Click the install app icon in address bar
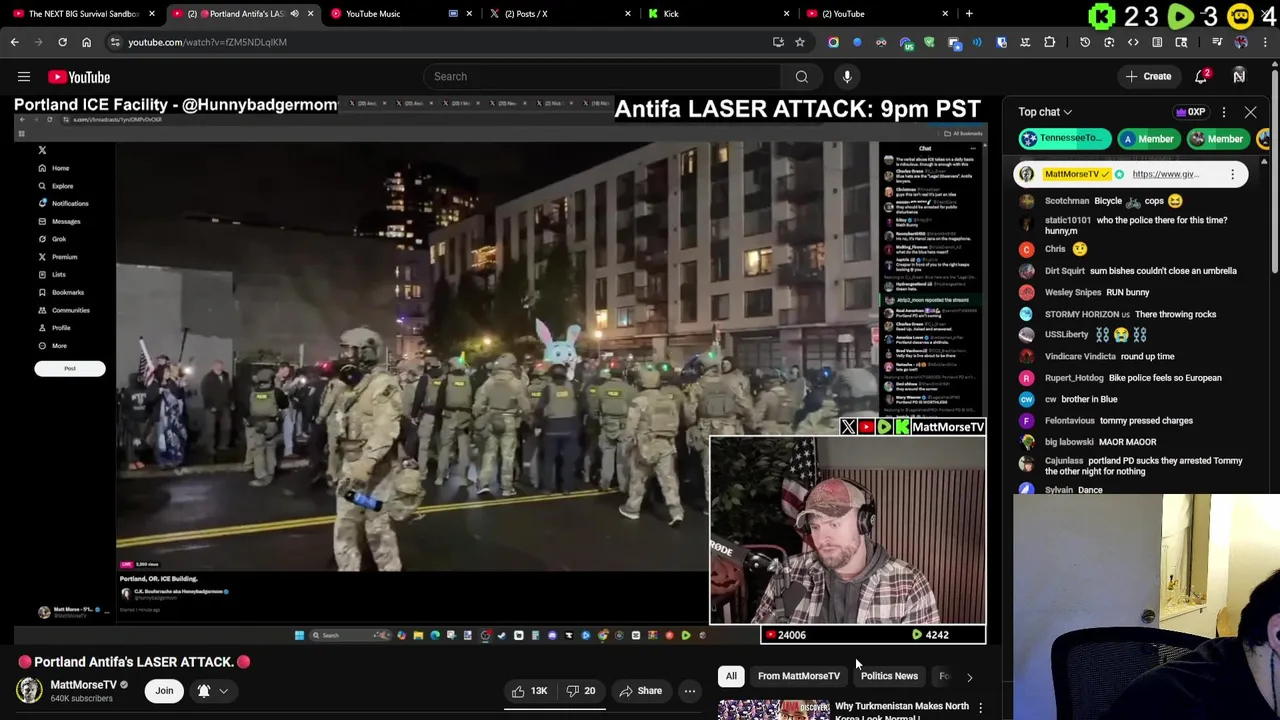This screenshot has width=1280, height=720. click(778, 42)
